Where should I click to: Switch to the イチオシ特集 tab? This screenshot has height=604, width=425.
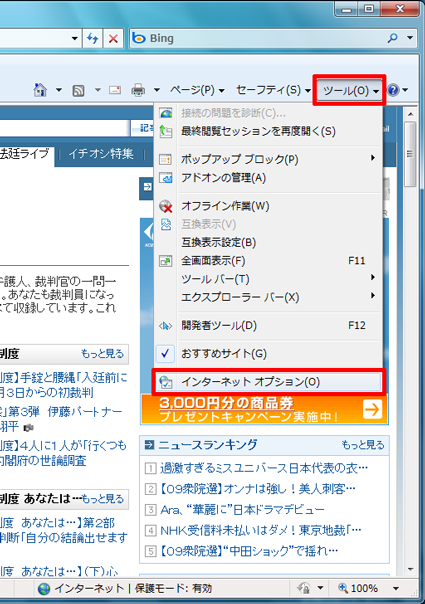[x=101, y=154]
